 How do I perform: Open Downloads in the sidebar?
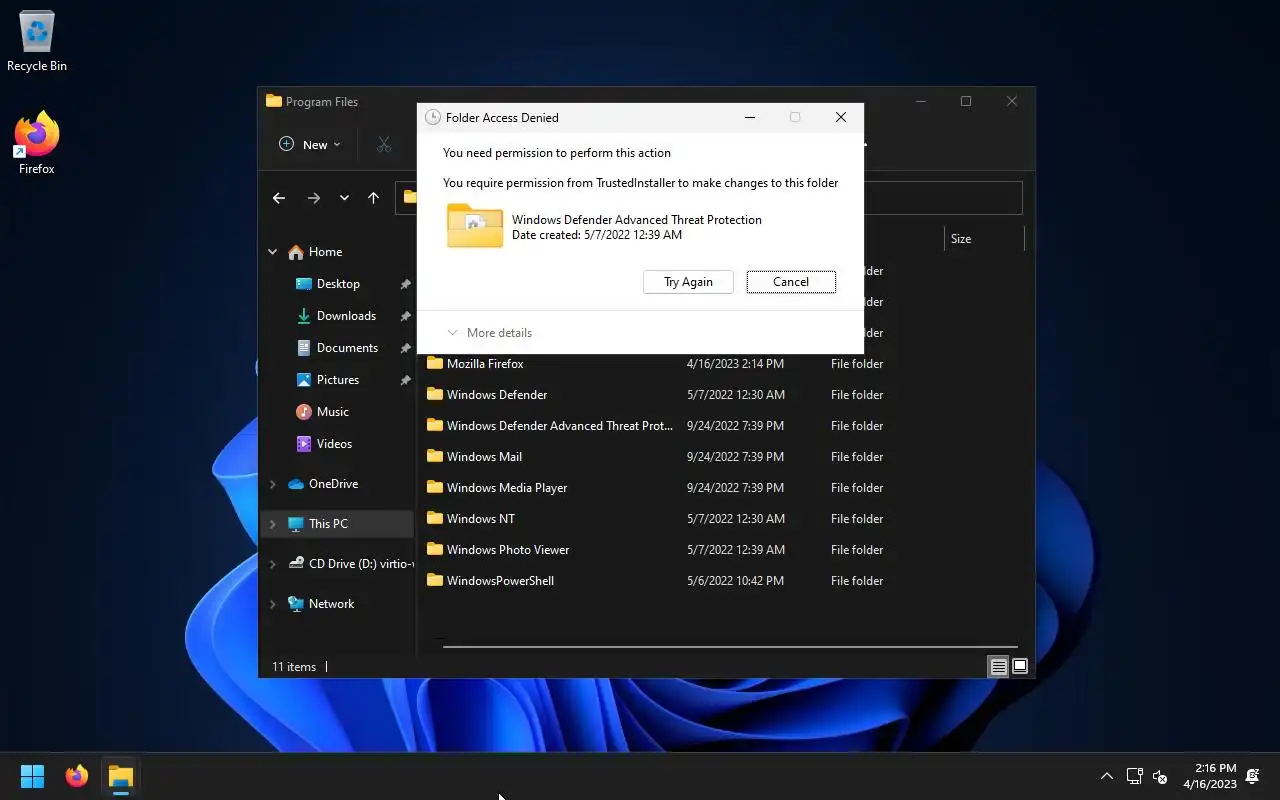click(x=346, y=316)
